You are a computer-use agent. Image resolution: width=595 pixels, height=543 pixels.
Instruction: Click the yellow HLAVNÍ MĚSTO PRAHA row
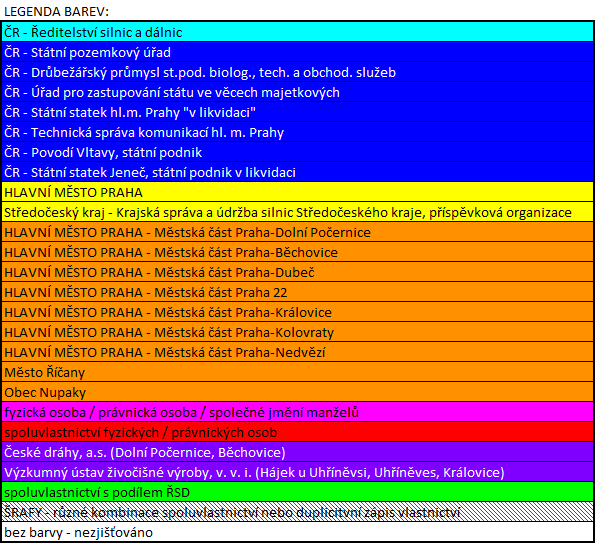298,192
